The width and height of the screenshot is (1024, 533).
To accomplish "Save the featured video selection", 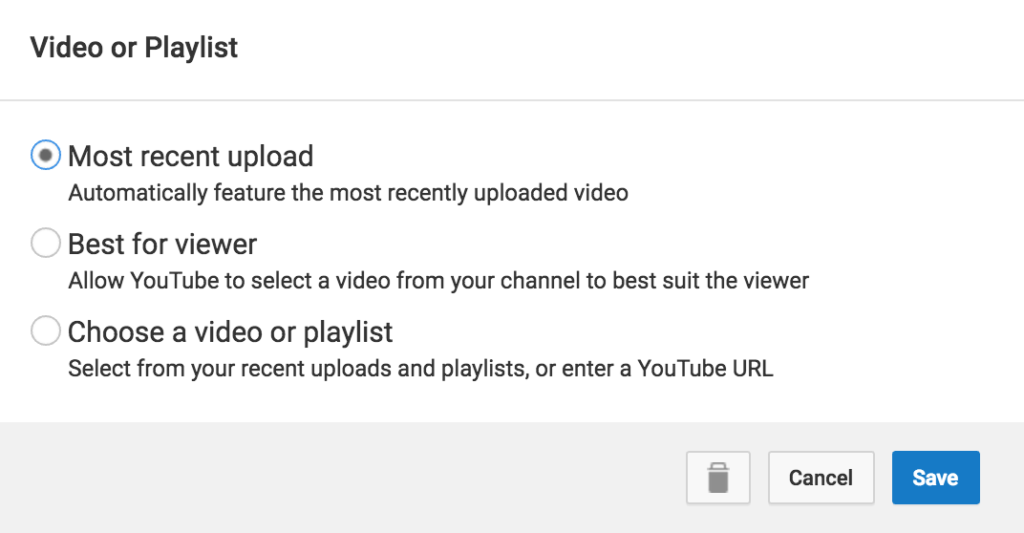I will coord(936,477).
